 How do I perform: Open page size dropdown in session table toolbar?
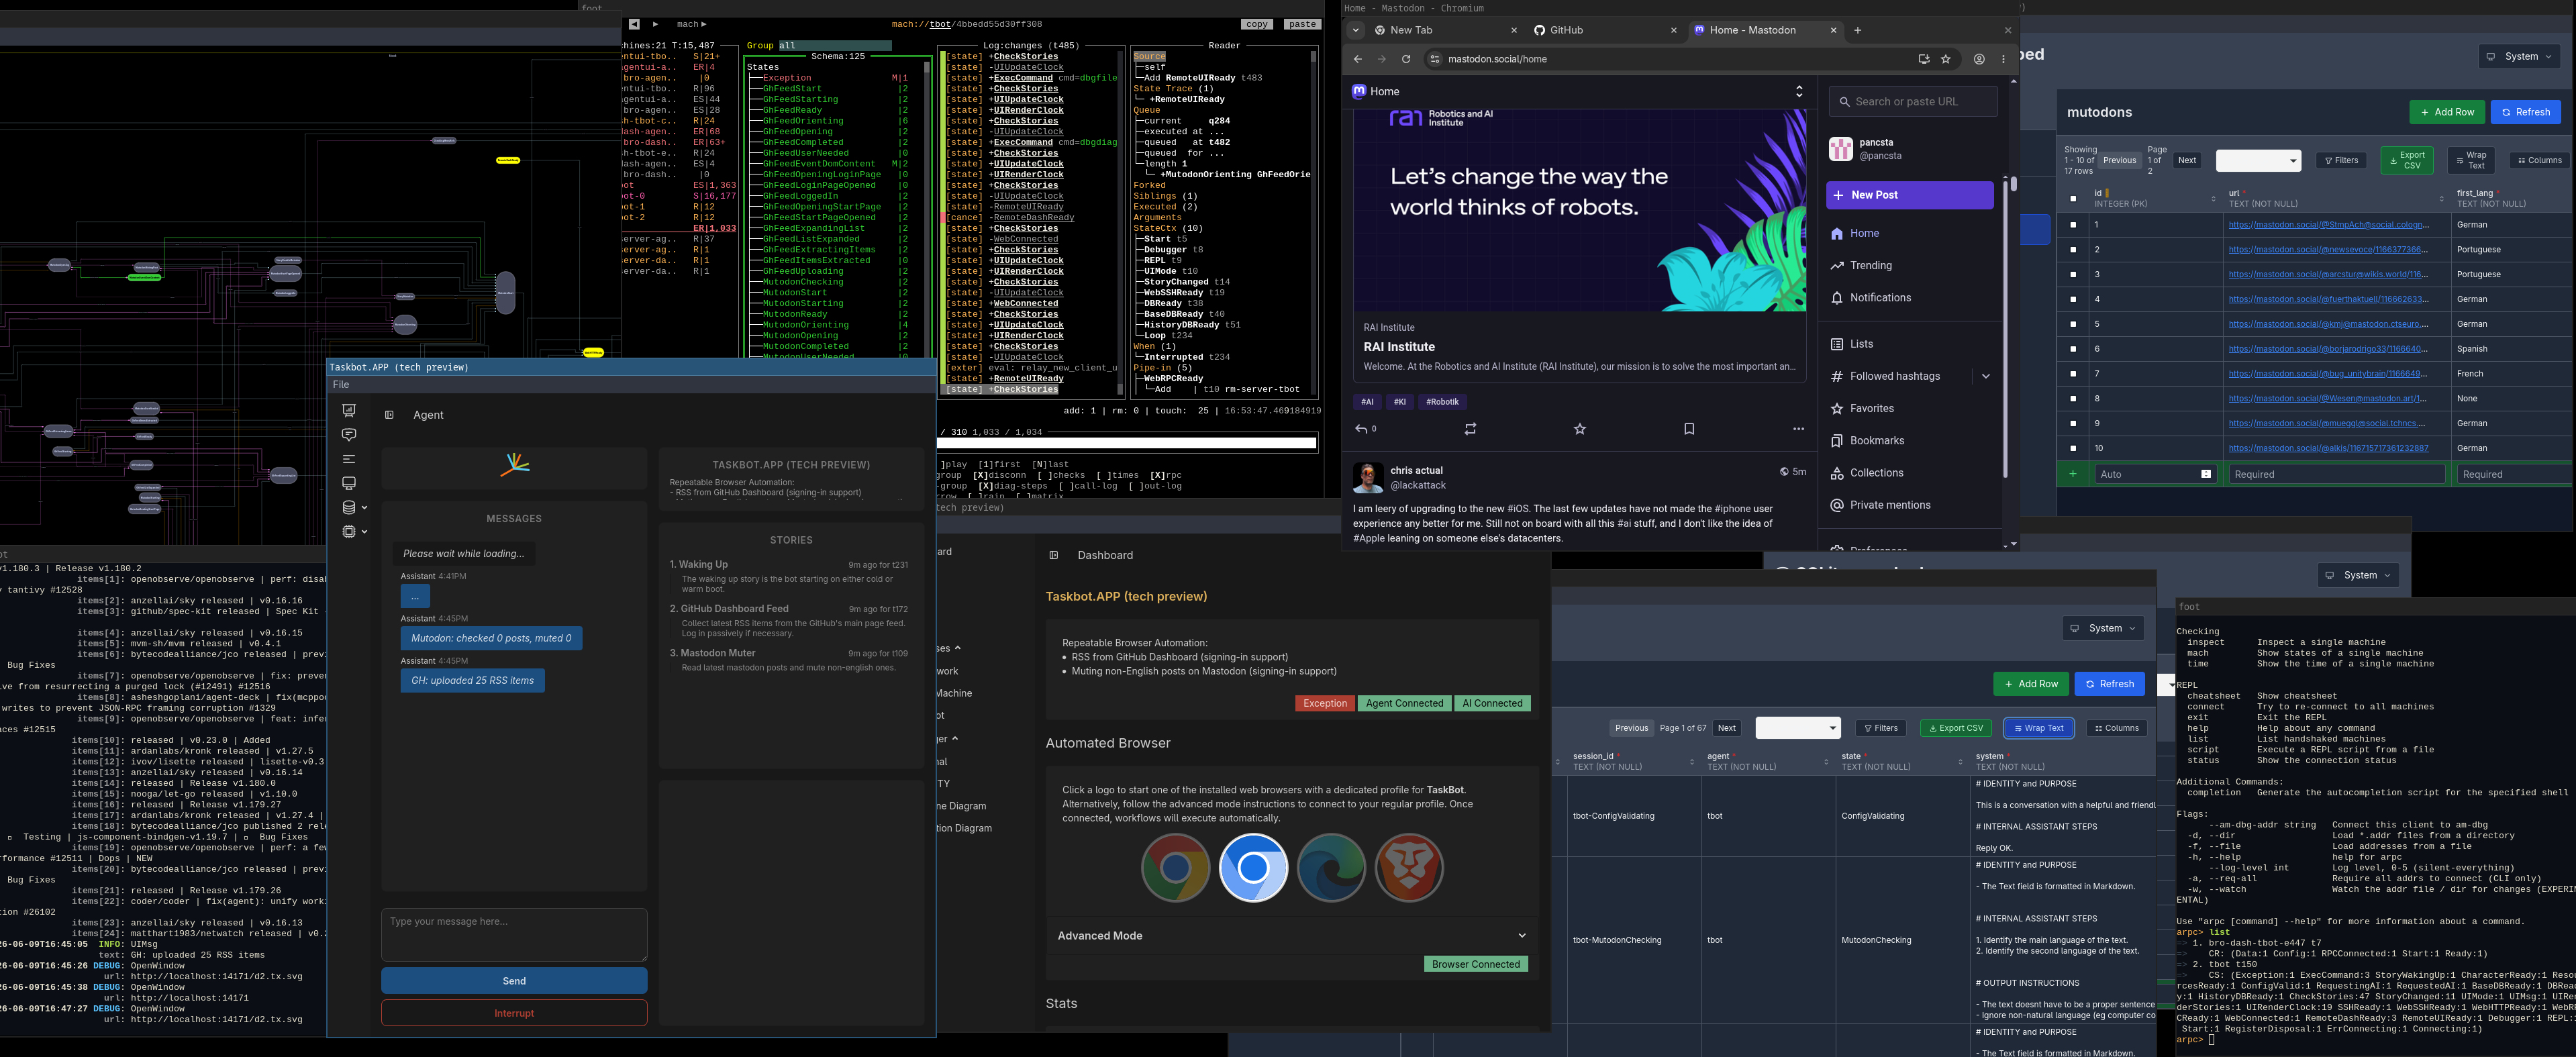click(1798, 728)
